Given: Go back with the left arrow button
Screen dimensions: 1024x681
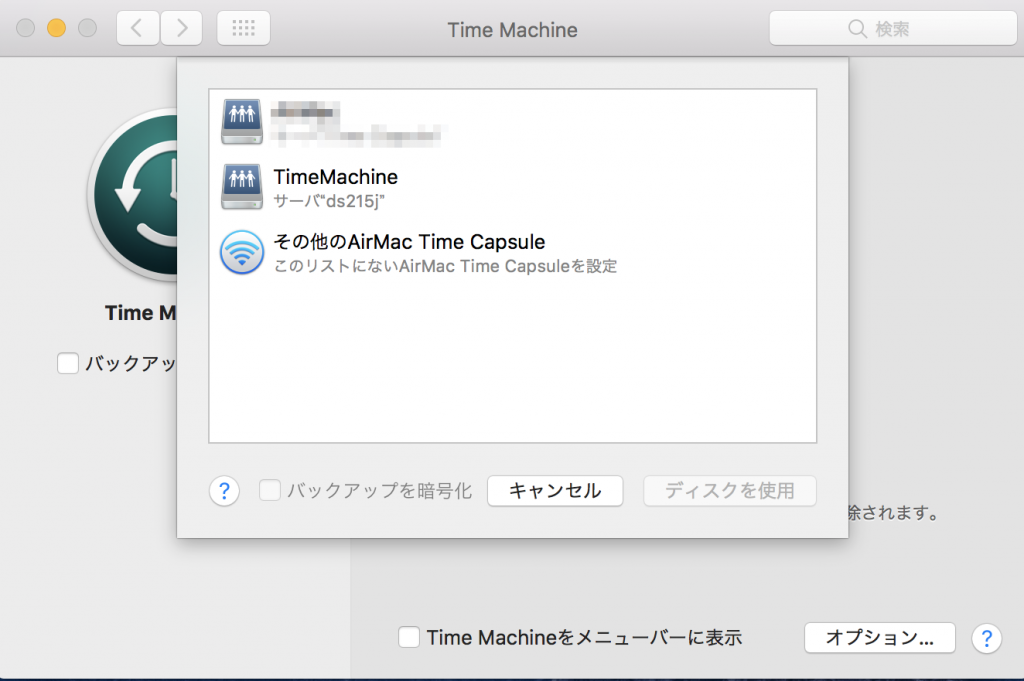Looking at the screenshot, I should [x=137, y=28].
